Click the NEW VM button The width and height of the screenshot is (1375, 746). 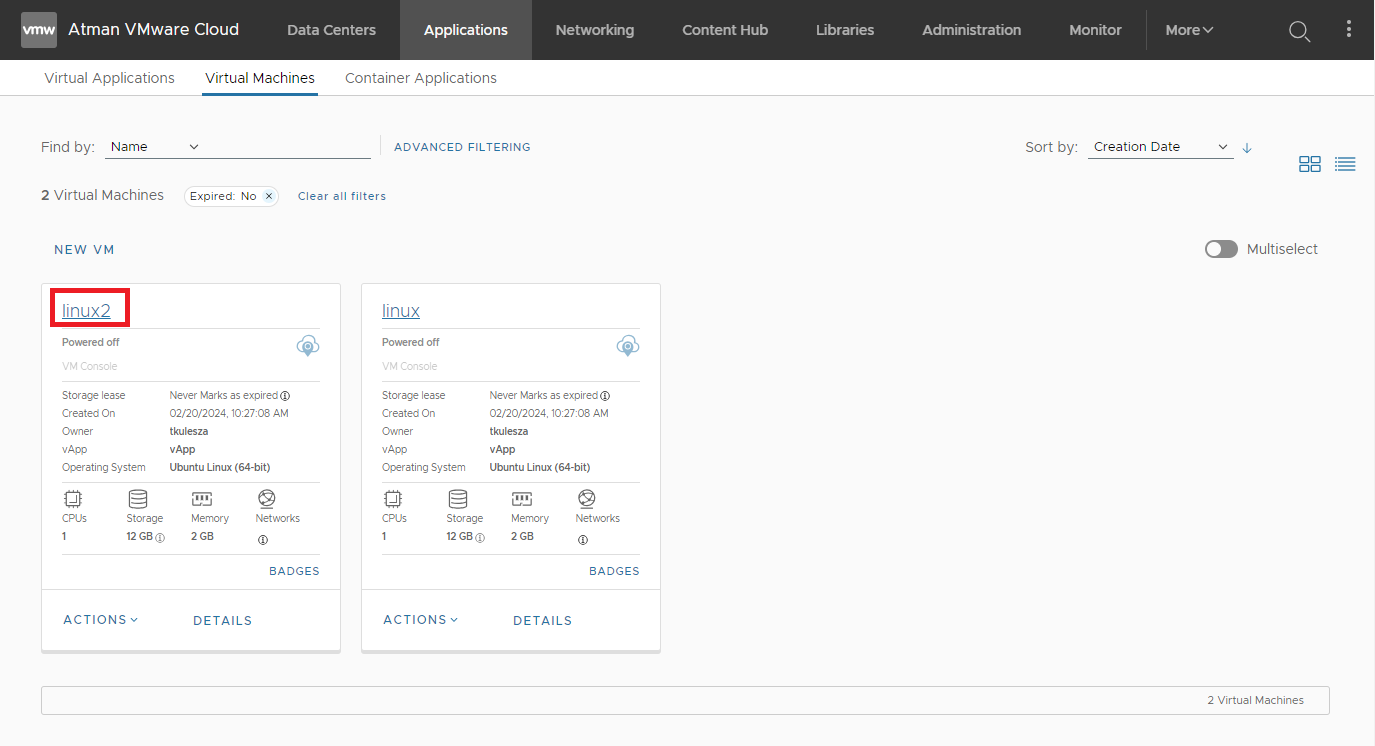coord(84,250)
